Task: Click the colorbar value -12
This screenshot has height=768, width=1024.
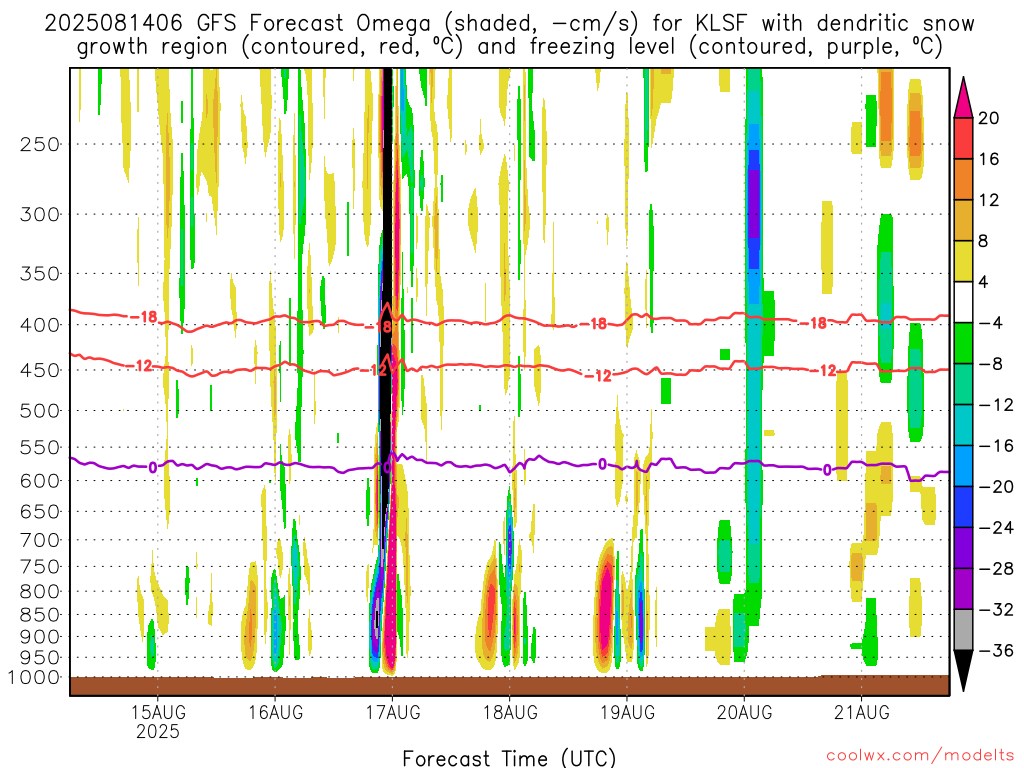Action: point(996,406)
